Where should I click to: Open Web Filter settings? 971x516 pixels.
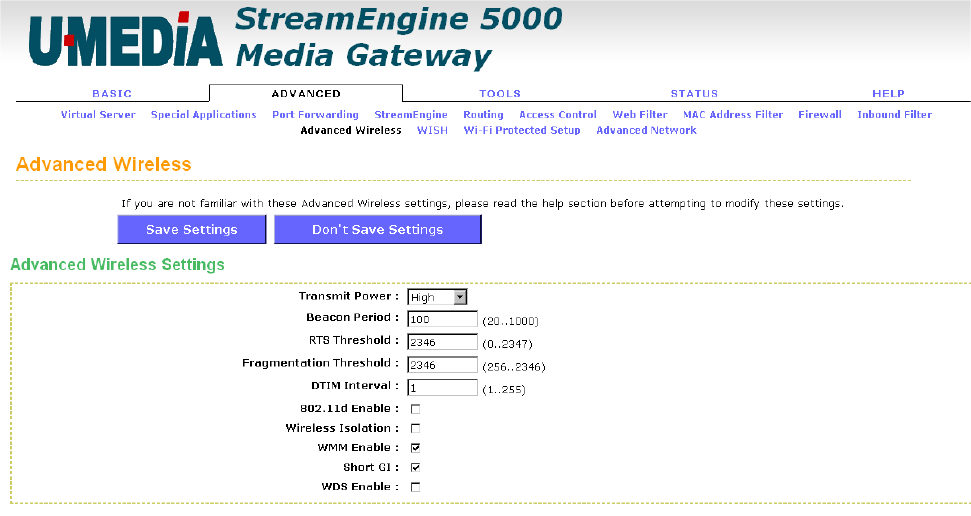(x=640, y=115)
